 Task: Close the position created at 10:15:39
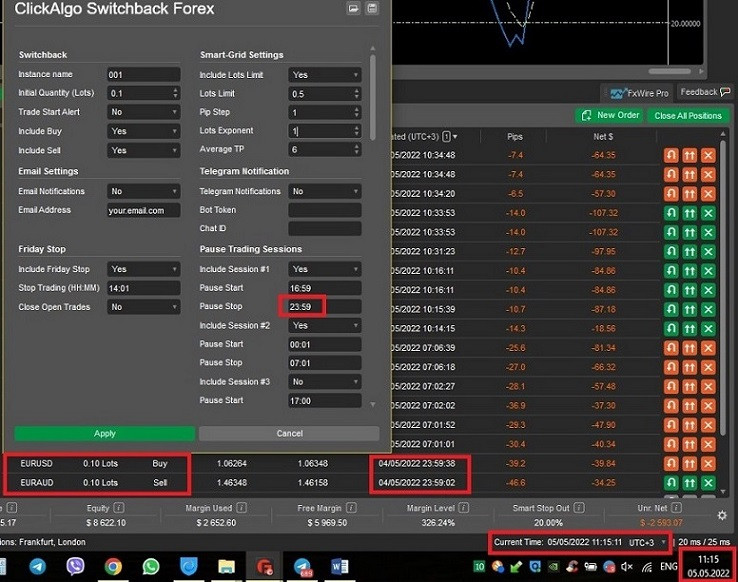(708, 309)
